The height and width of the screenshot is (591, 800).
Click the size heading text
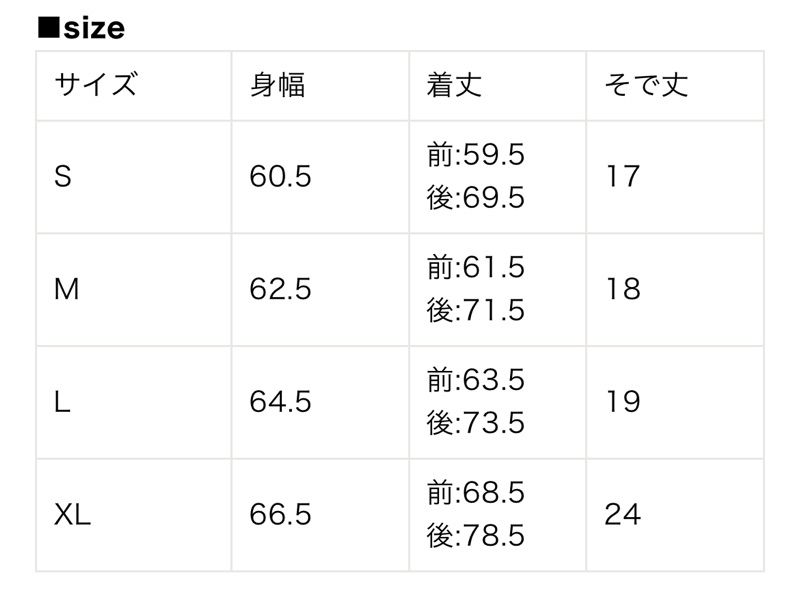pos(81,28)
